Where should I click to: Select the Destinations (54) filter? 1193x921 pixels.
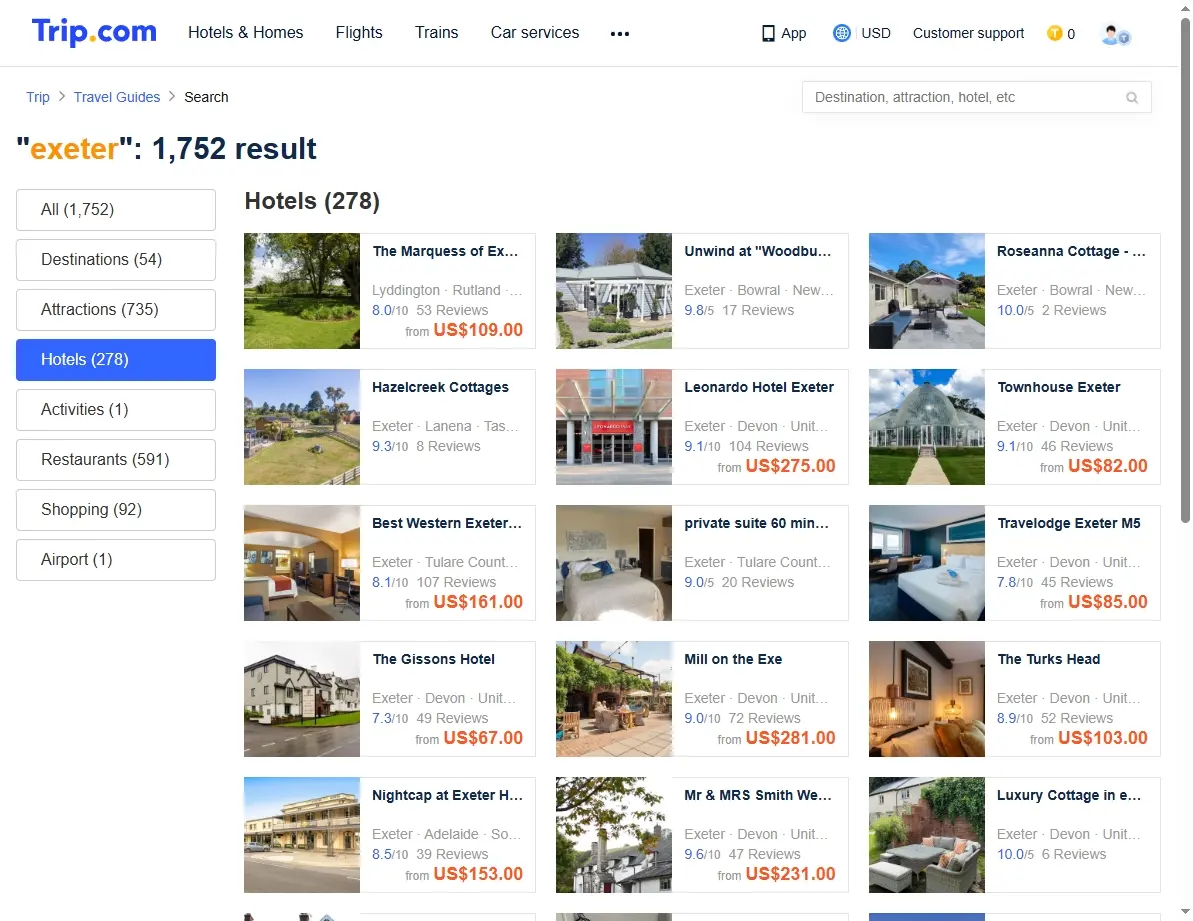(x=116, y=260)
